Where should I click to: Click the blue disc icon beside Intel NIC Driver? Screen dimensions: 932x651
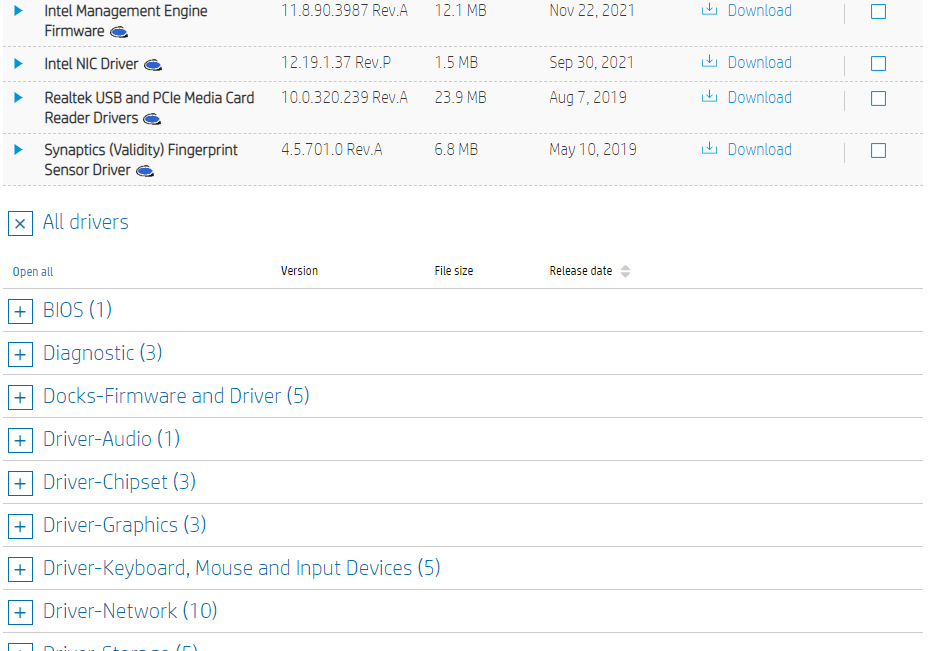click(153, 65)
